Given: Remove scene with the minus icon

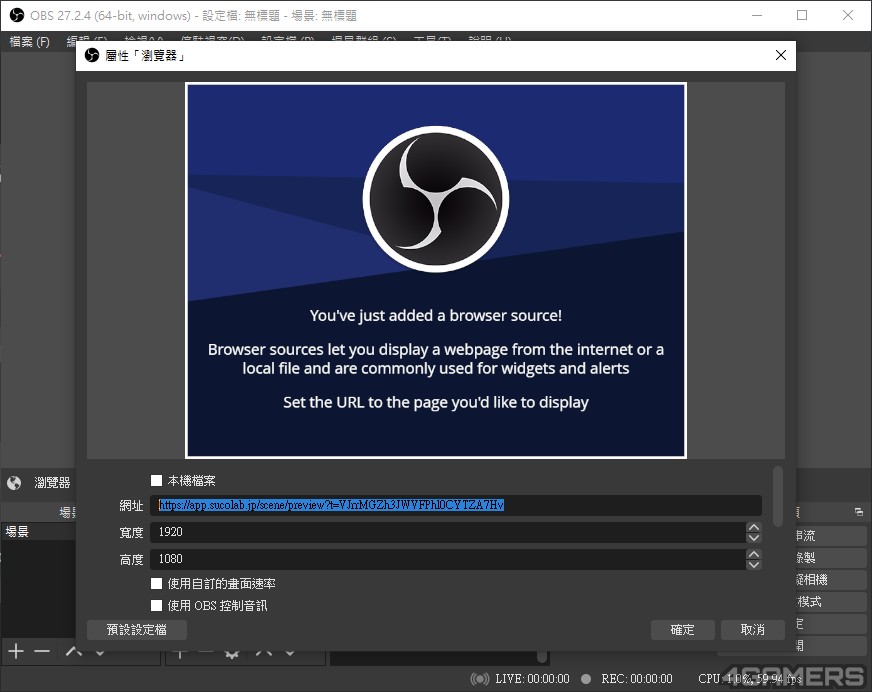Looking at the screenshot, I should point(42,651).
